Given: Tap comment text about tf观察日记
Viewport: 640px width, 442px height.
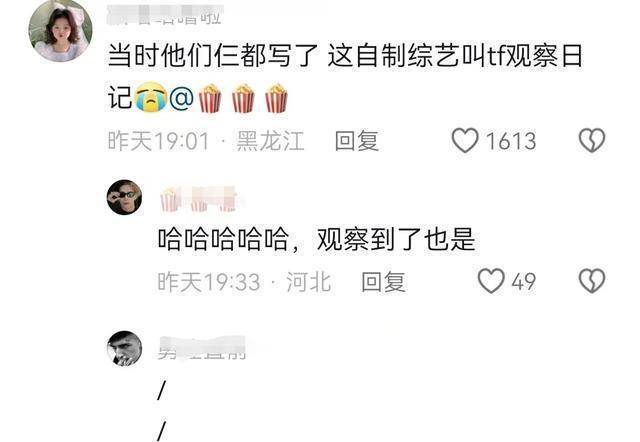Looking at the screenshot, I should click(345, 77).
